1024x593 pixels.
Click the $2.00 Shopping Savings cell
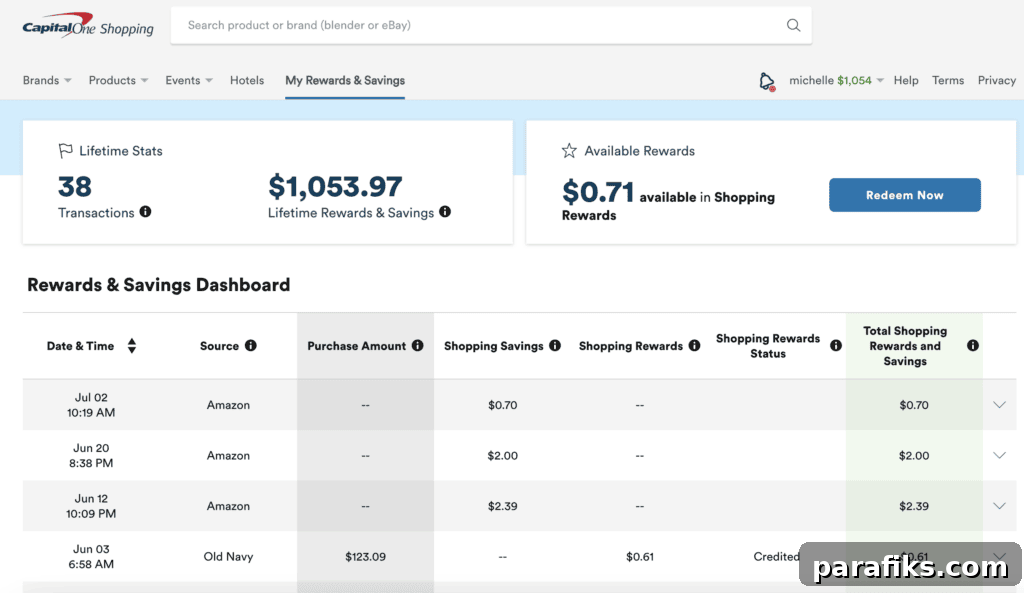tap(502, 455)
